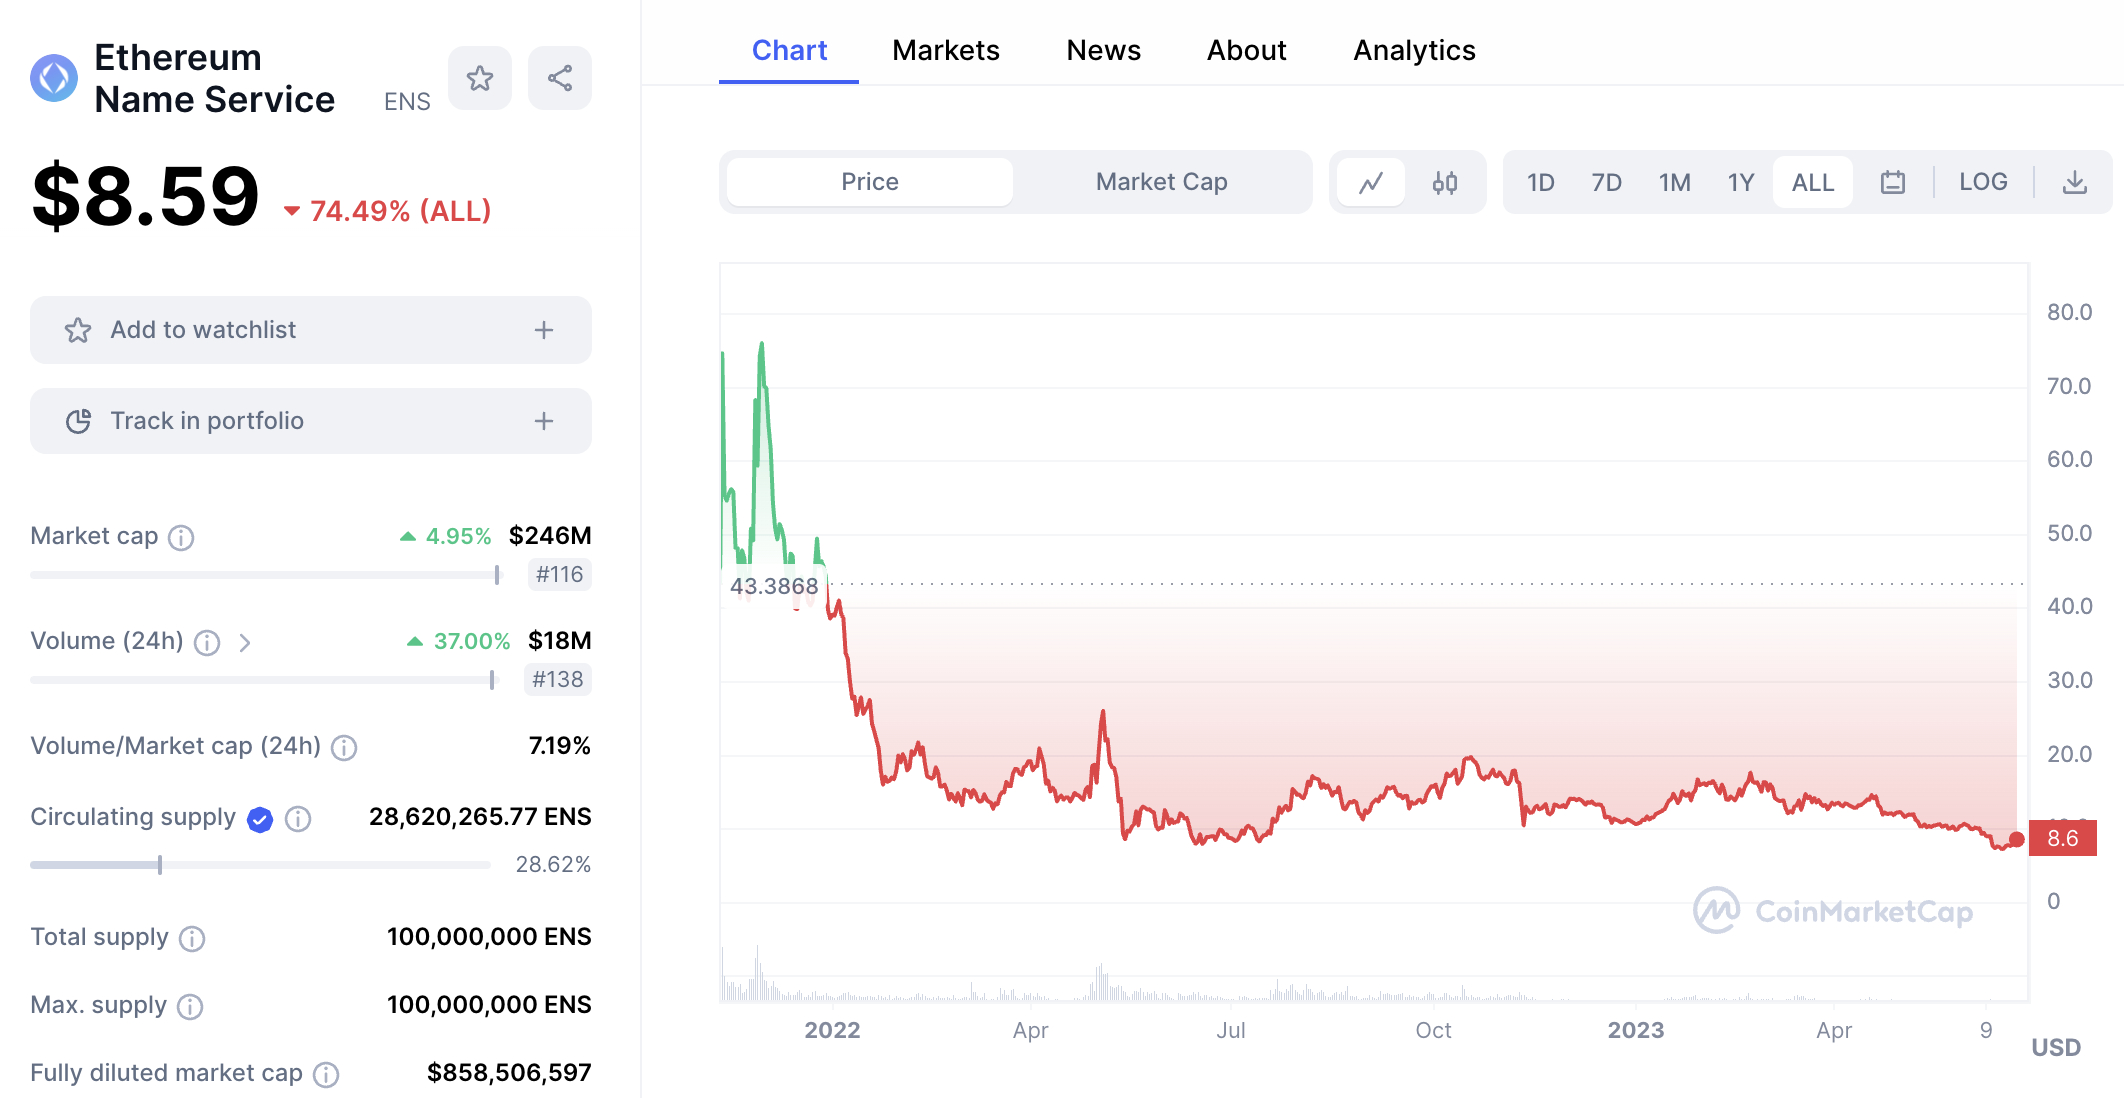
Task: Click info icon next to Volume/Market cap
Action: point(344,748)
